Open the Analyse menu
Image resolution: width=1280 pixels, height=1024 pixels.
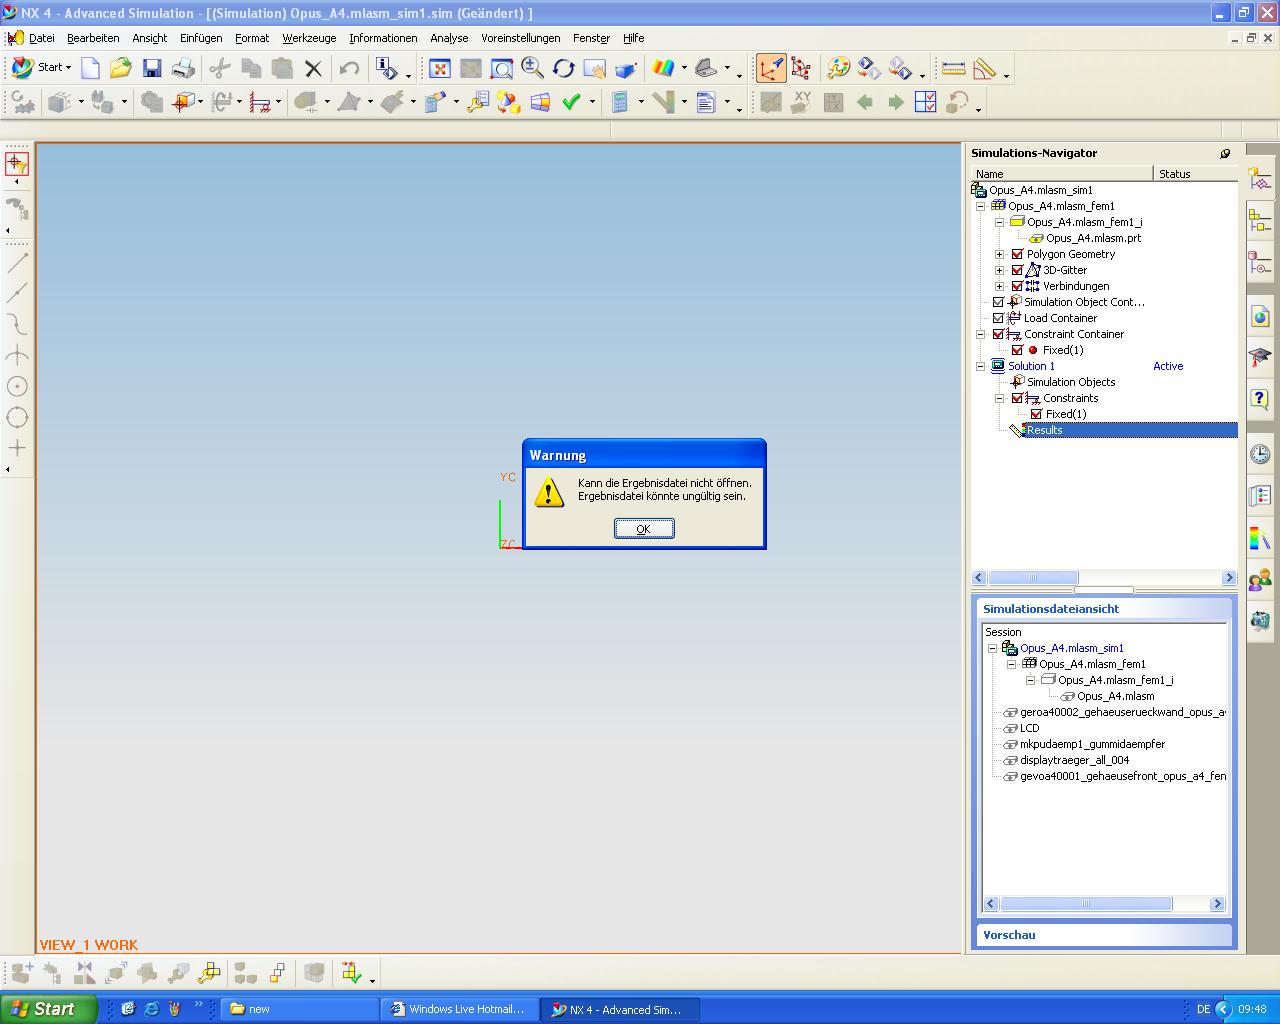(449, 38)
